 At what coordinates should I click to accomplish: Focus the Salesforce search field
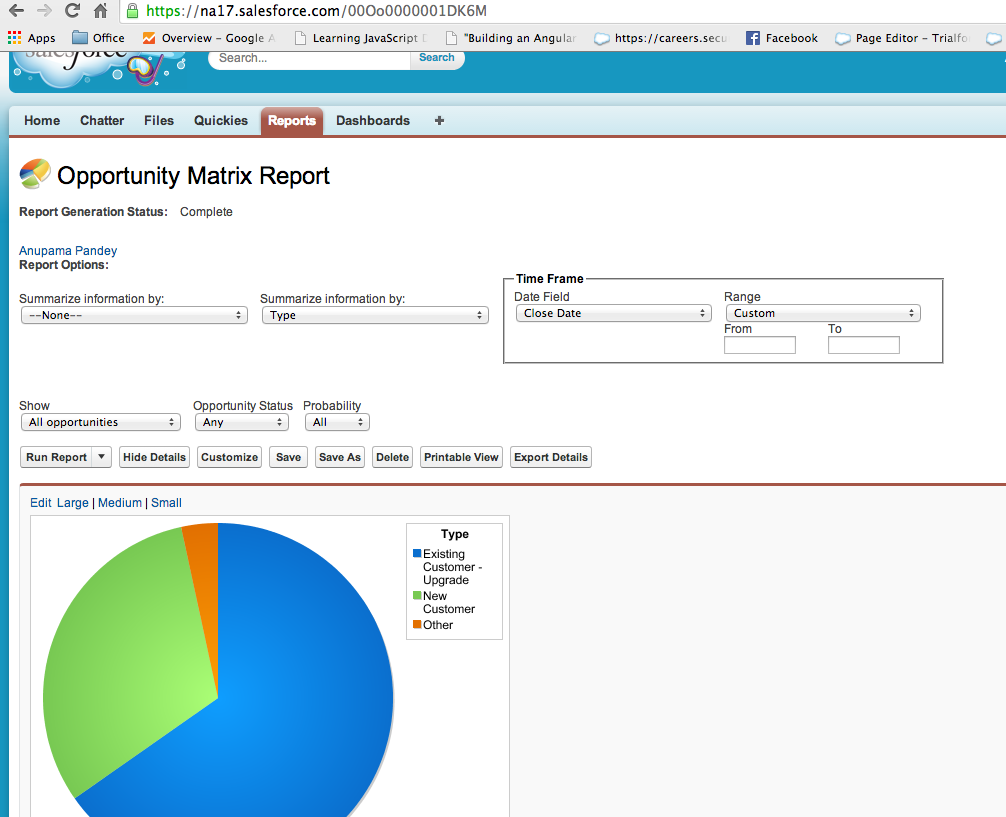[x=310, y=58]
